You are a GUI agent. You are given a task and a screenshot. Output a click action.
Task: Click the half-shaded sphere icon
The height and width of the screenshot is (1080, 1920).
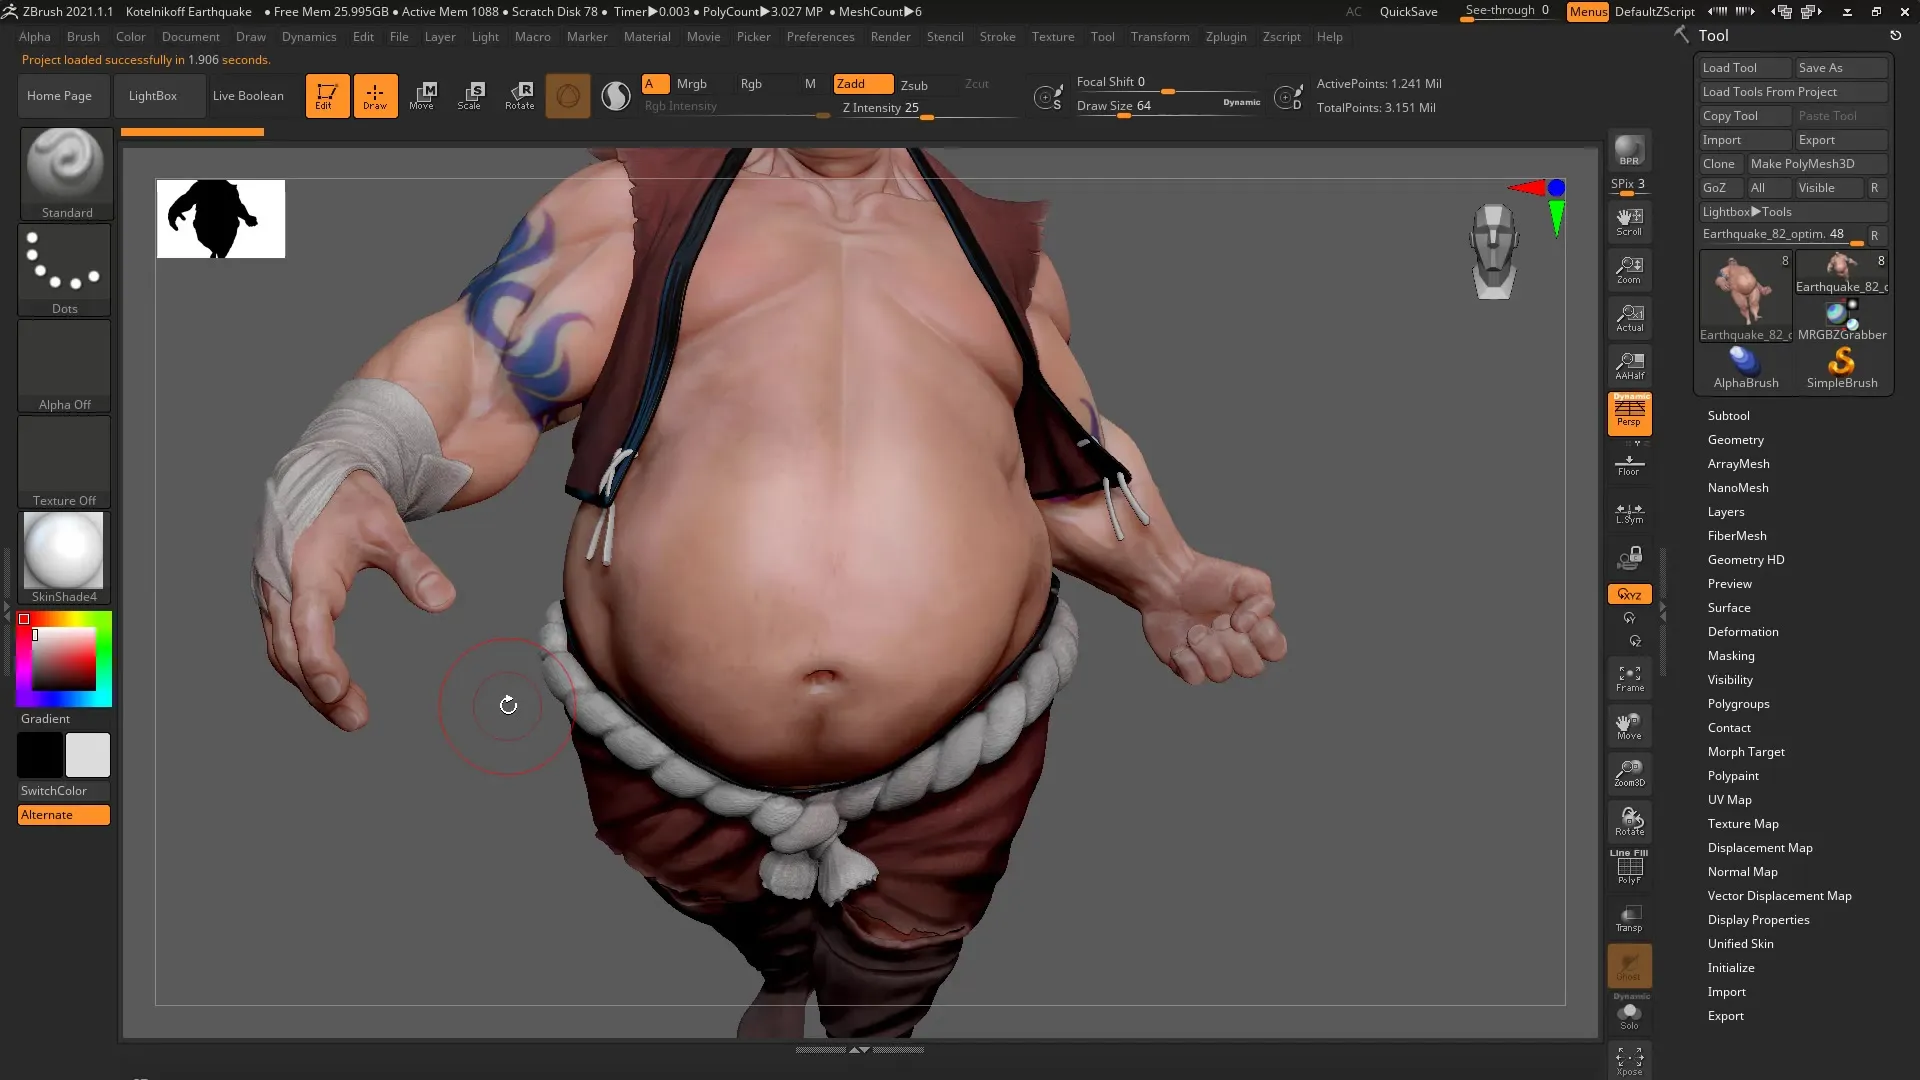pyautogui.click(x=616, y=96)
